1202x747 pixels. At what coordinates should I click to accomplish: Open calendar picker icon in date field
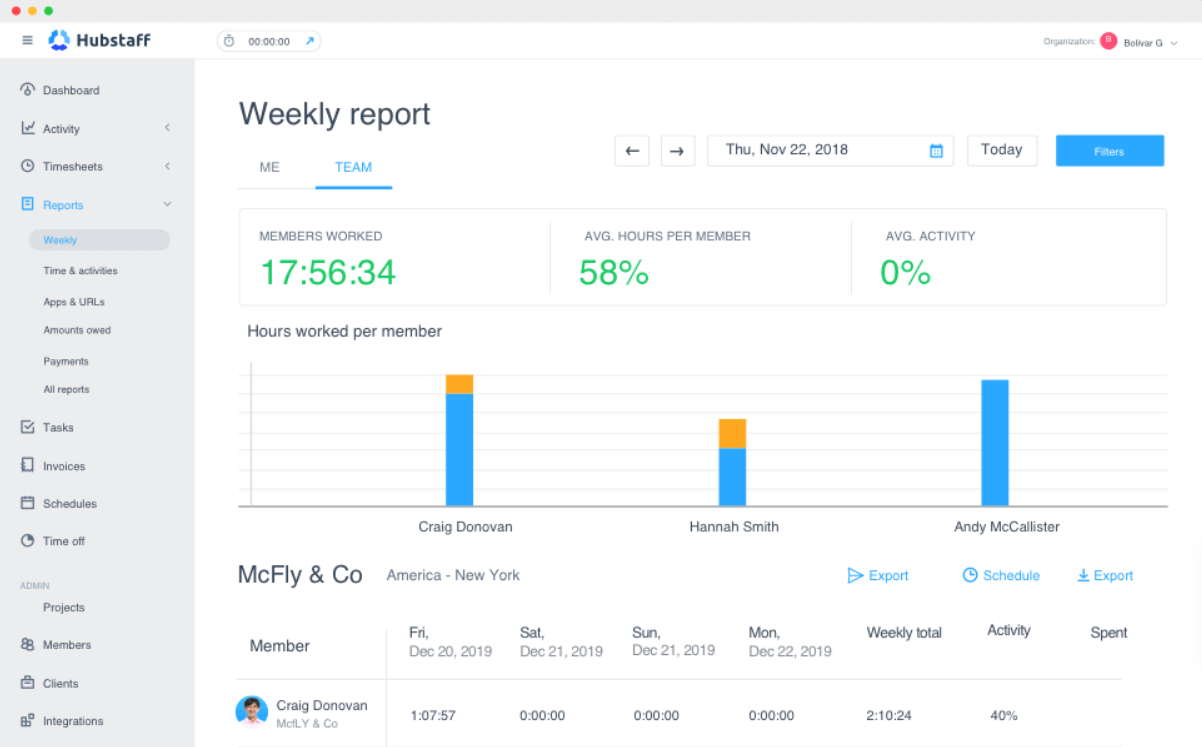click(x=936, y=151)
